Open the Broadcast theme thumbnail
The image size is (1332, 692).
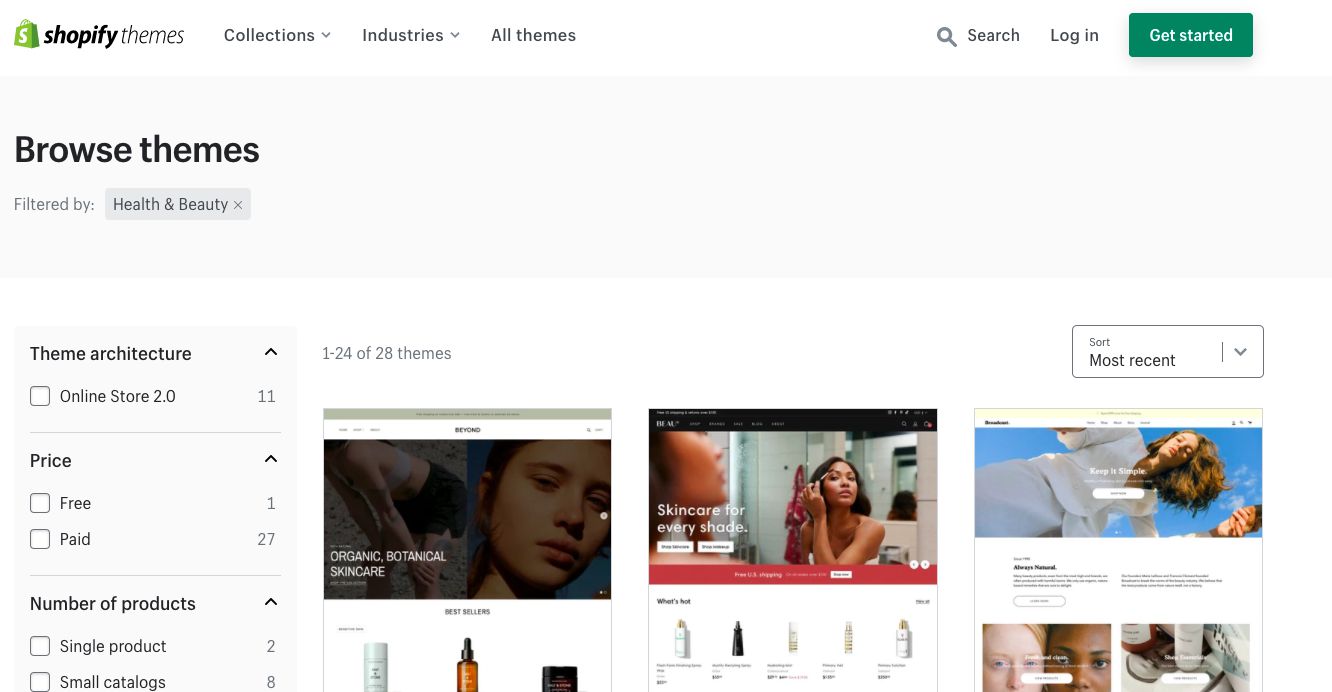(x=1118, y=550)
